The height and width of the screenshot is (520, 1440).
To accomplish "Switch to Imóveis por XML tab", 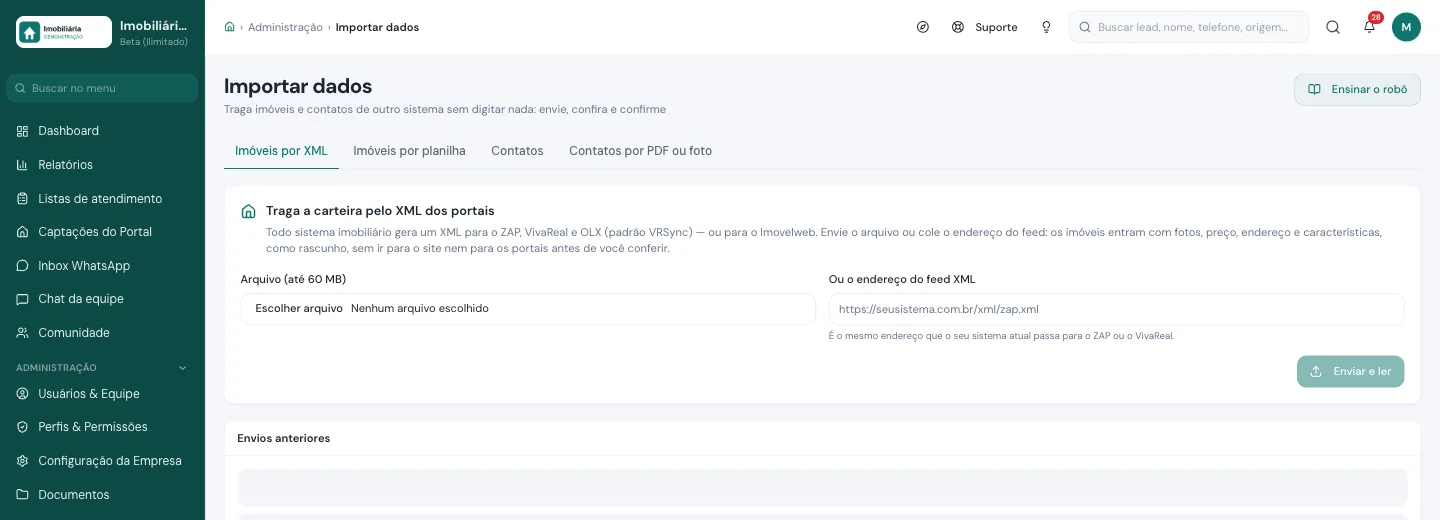I will tap(281, 151).
